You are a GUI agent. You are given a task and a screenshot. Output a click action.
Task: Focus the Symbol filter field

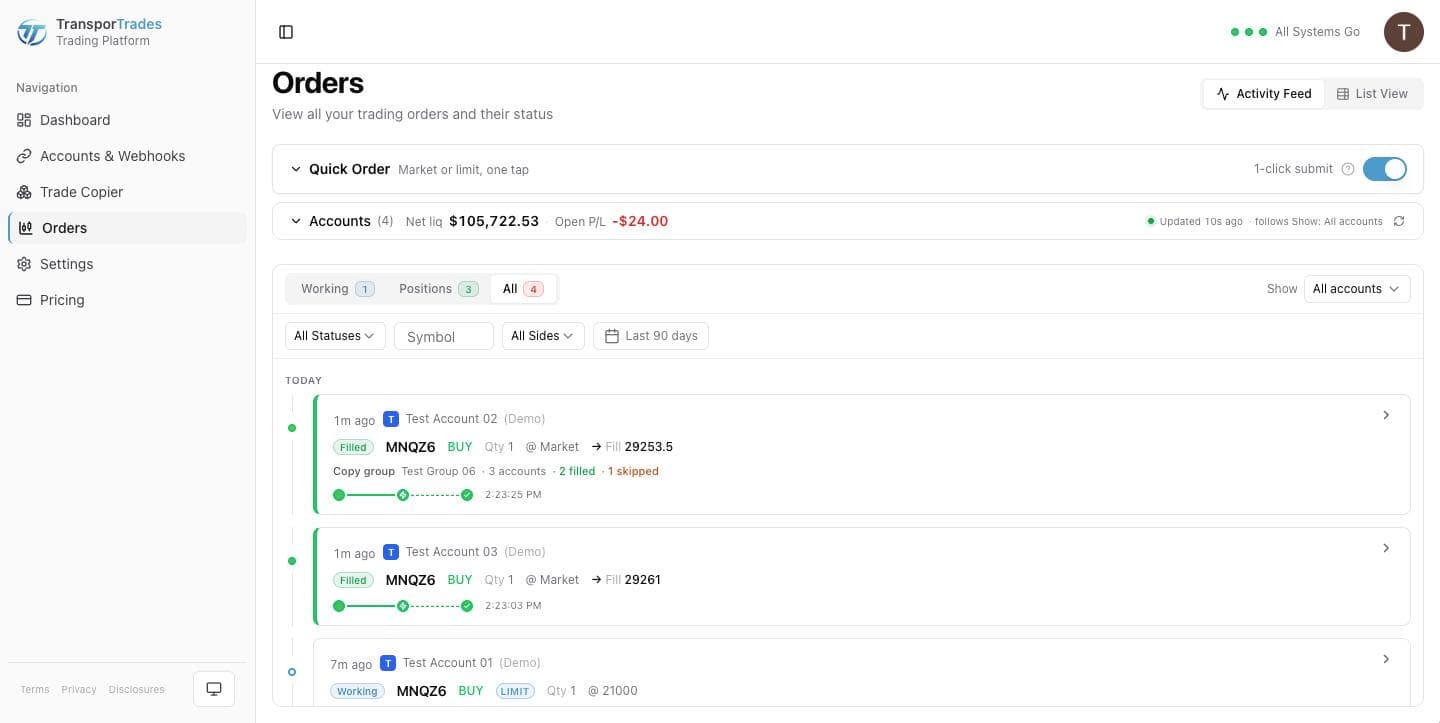444,336
